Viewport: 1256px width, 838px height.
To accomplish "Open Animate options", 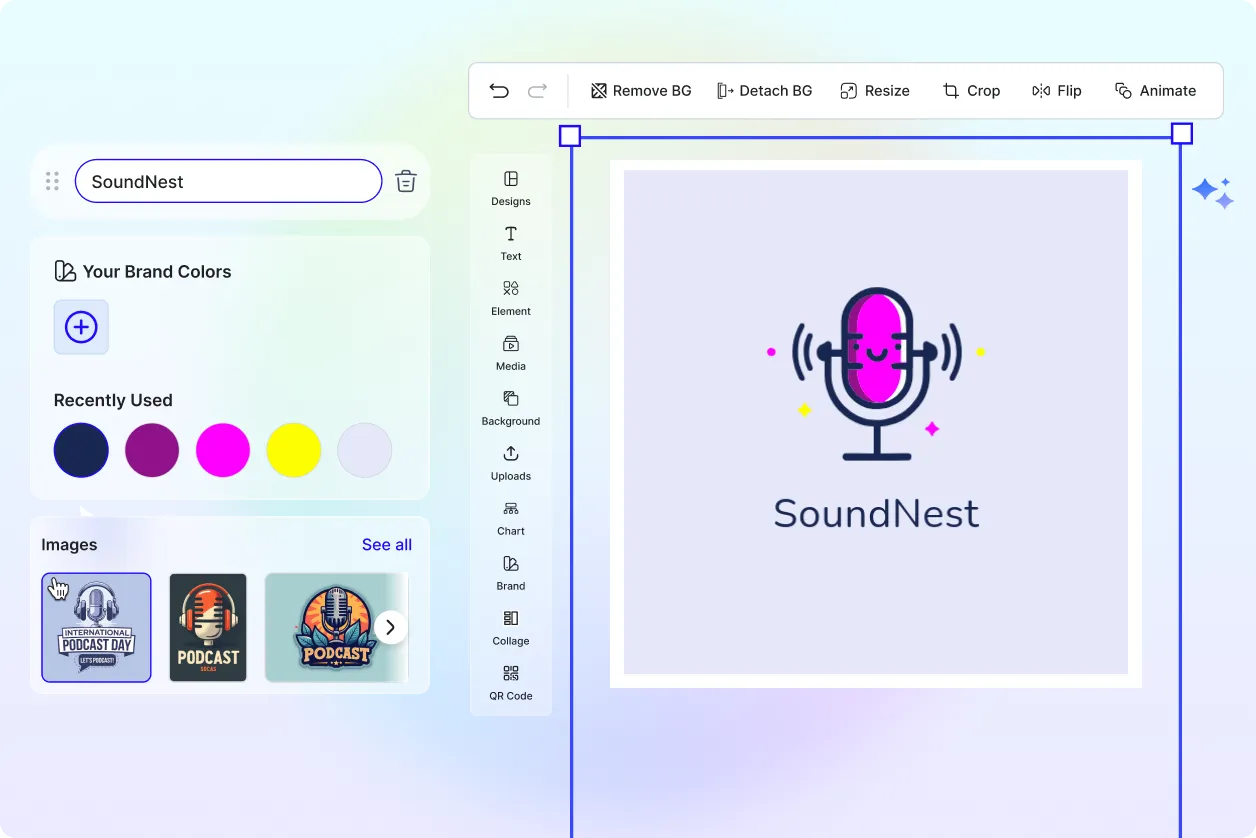I will [x=1155, y=91].
